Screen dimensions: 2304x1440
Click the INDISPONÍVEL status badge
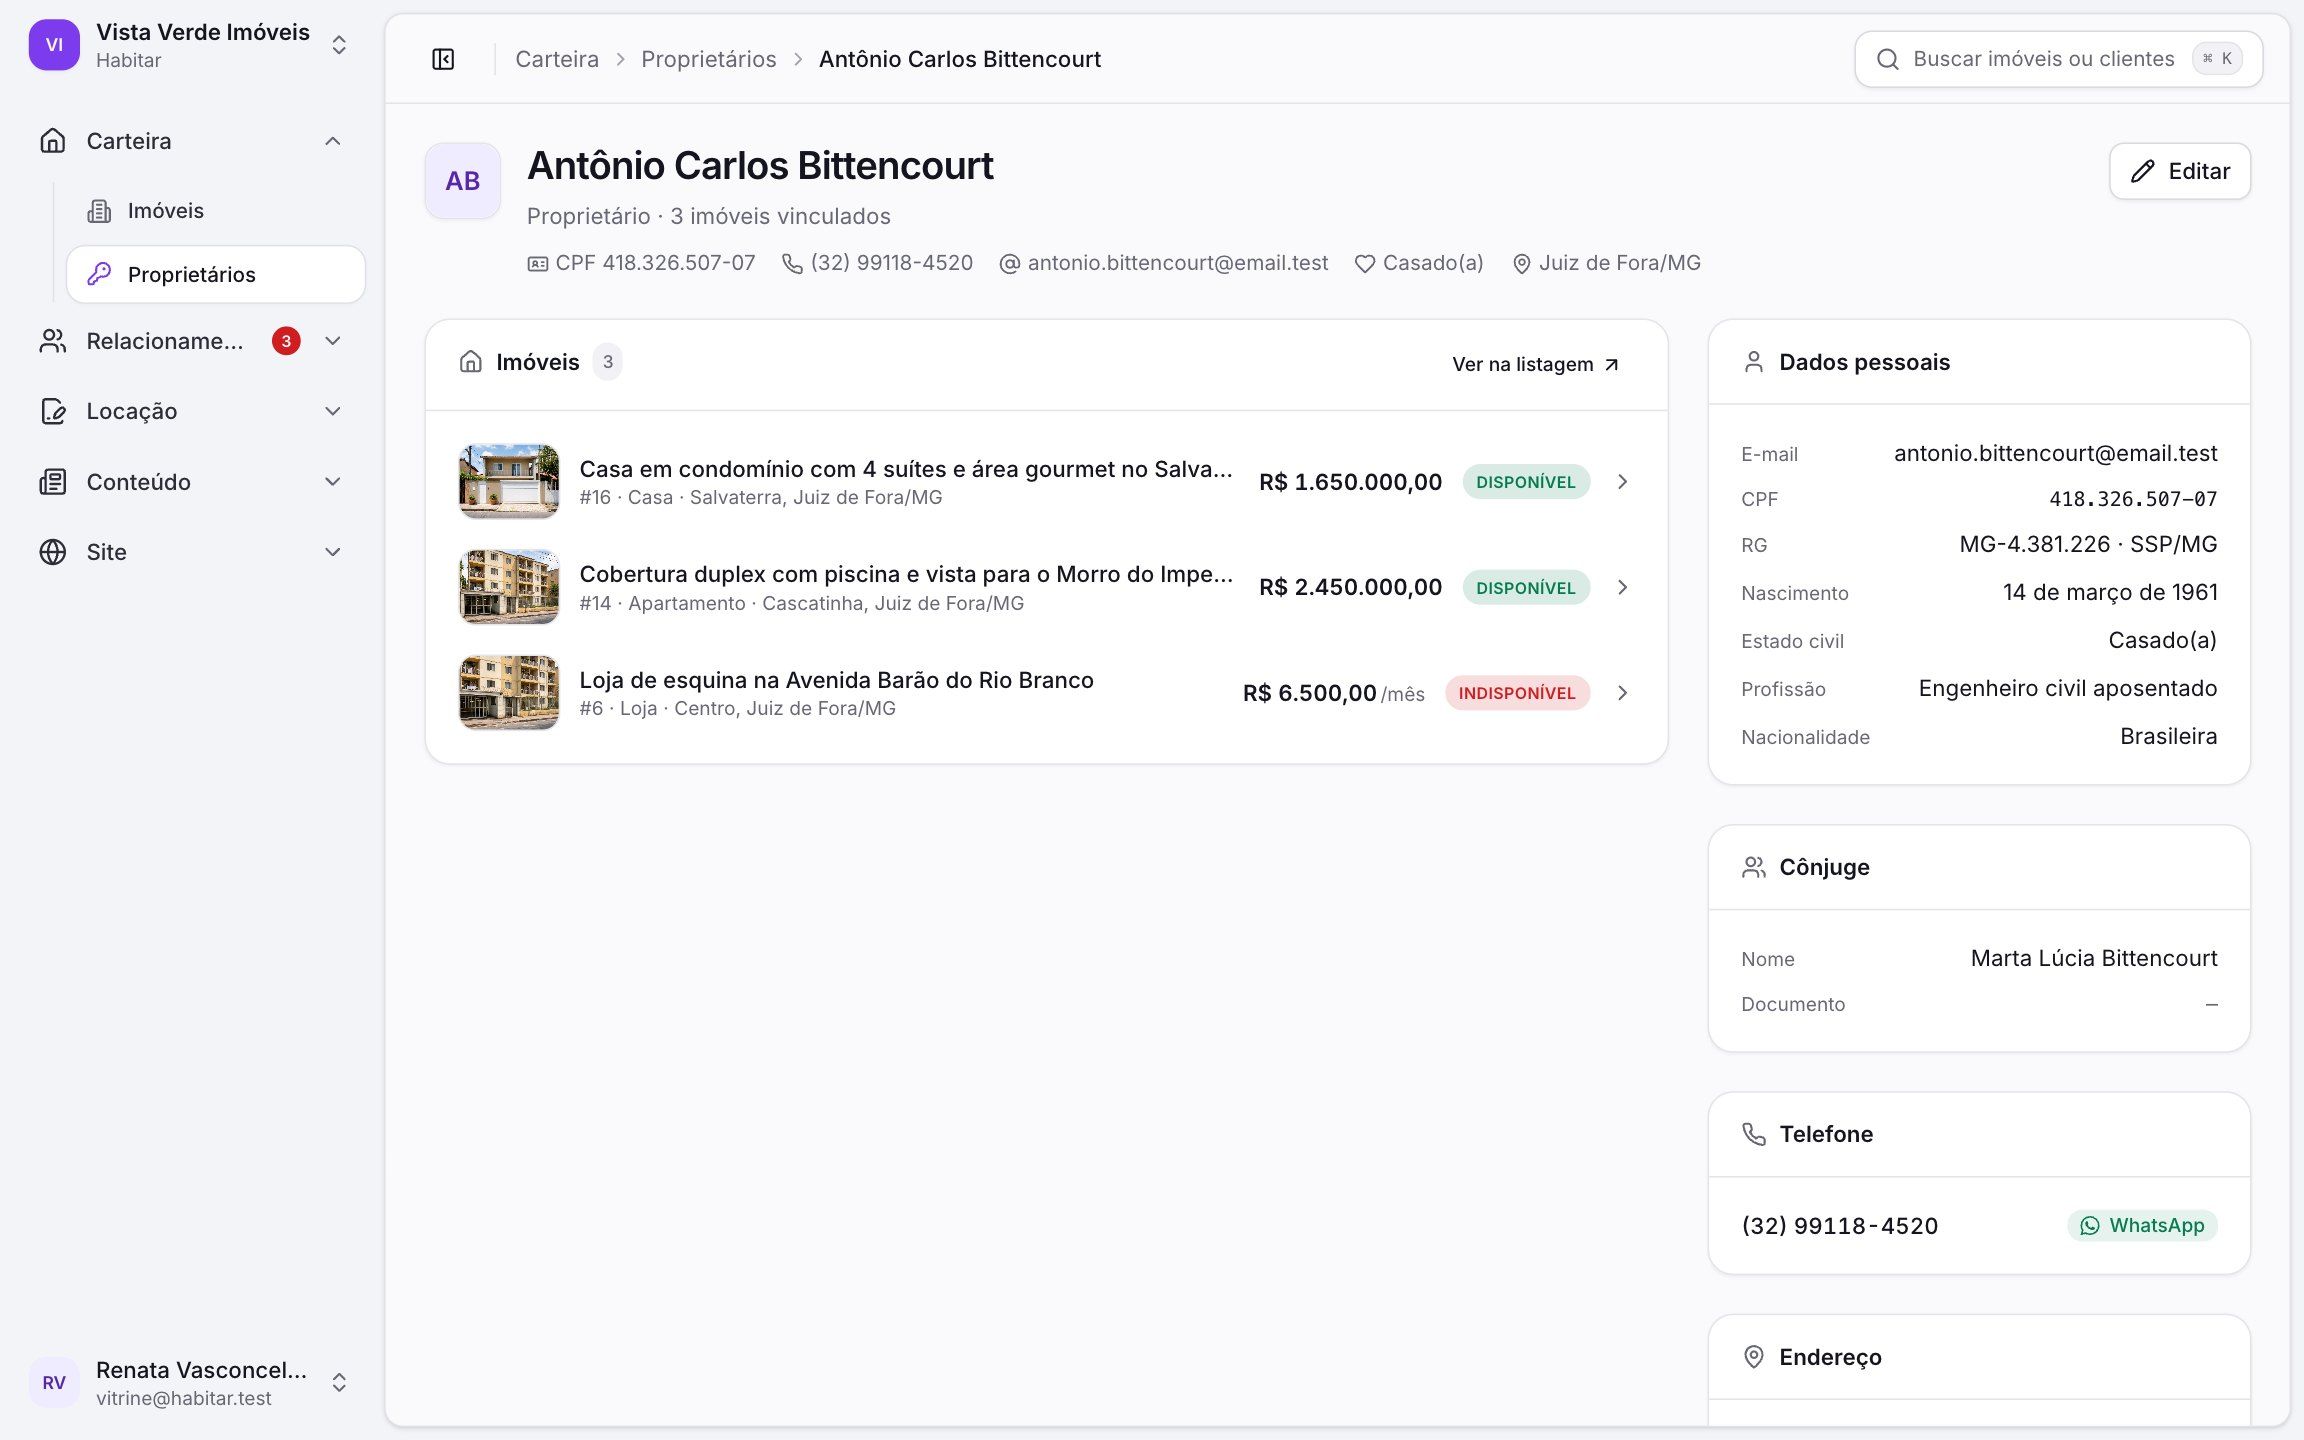[1517, 693]
